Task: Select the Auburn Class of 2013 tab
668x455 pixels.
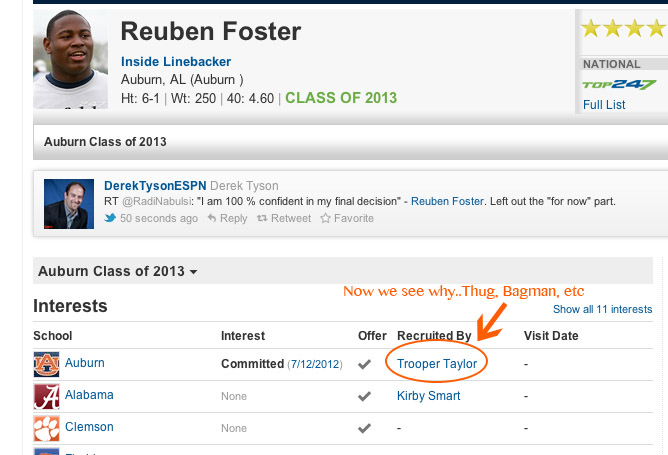Action: tap(105, 142)
